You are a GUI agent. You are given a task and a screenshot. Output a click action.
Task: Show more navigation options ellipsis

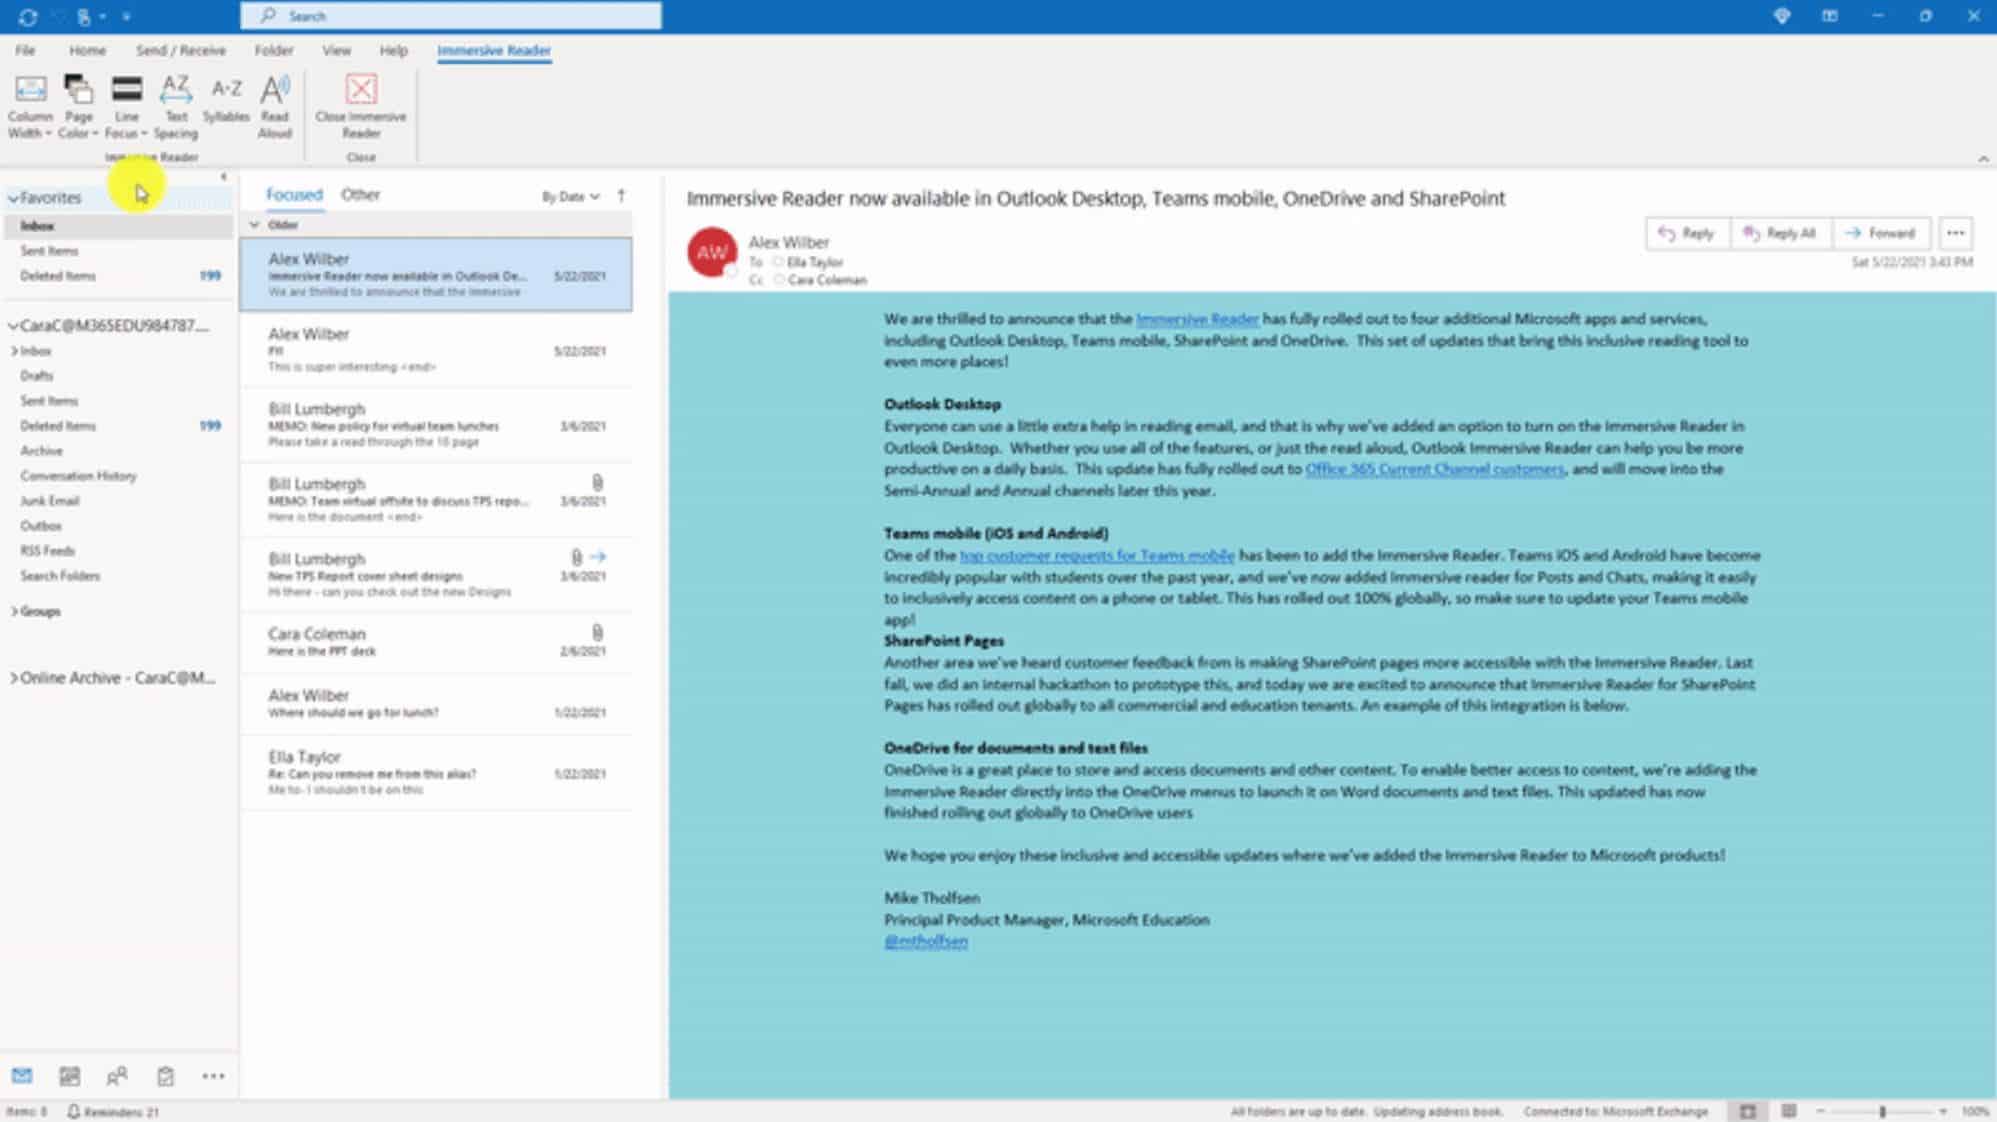point(213,1076)
